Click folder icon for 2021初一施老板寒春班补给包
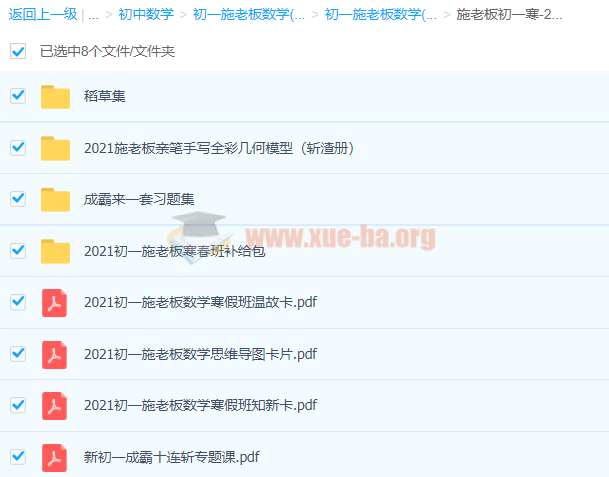 pyautogui.click(x=55, y=252)
